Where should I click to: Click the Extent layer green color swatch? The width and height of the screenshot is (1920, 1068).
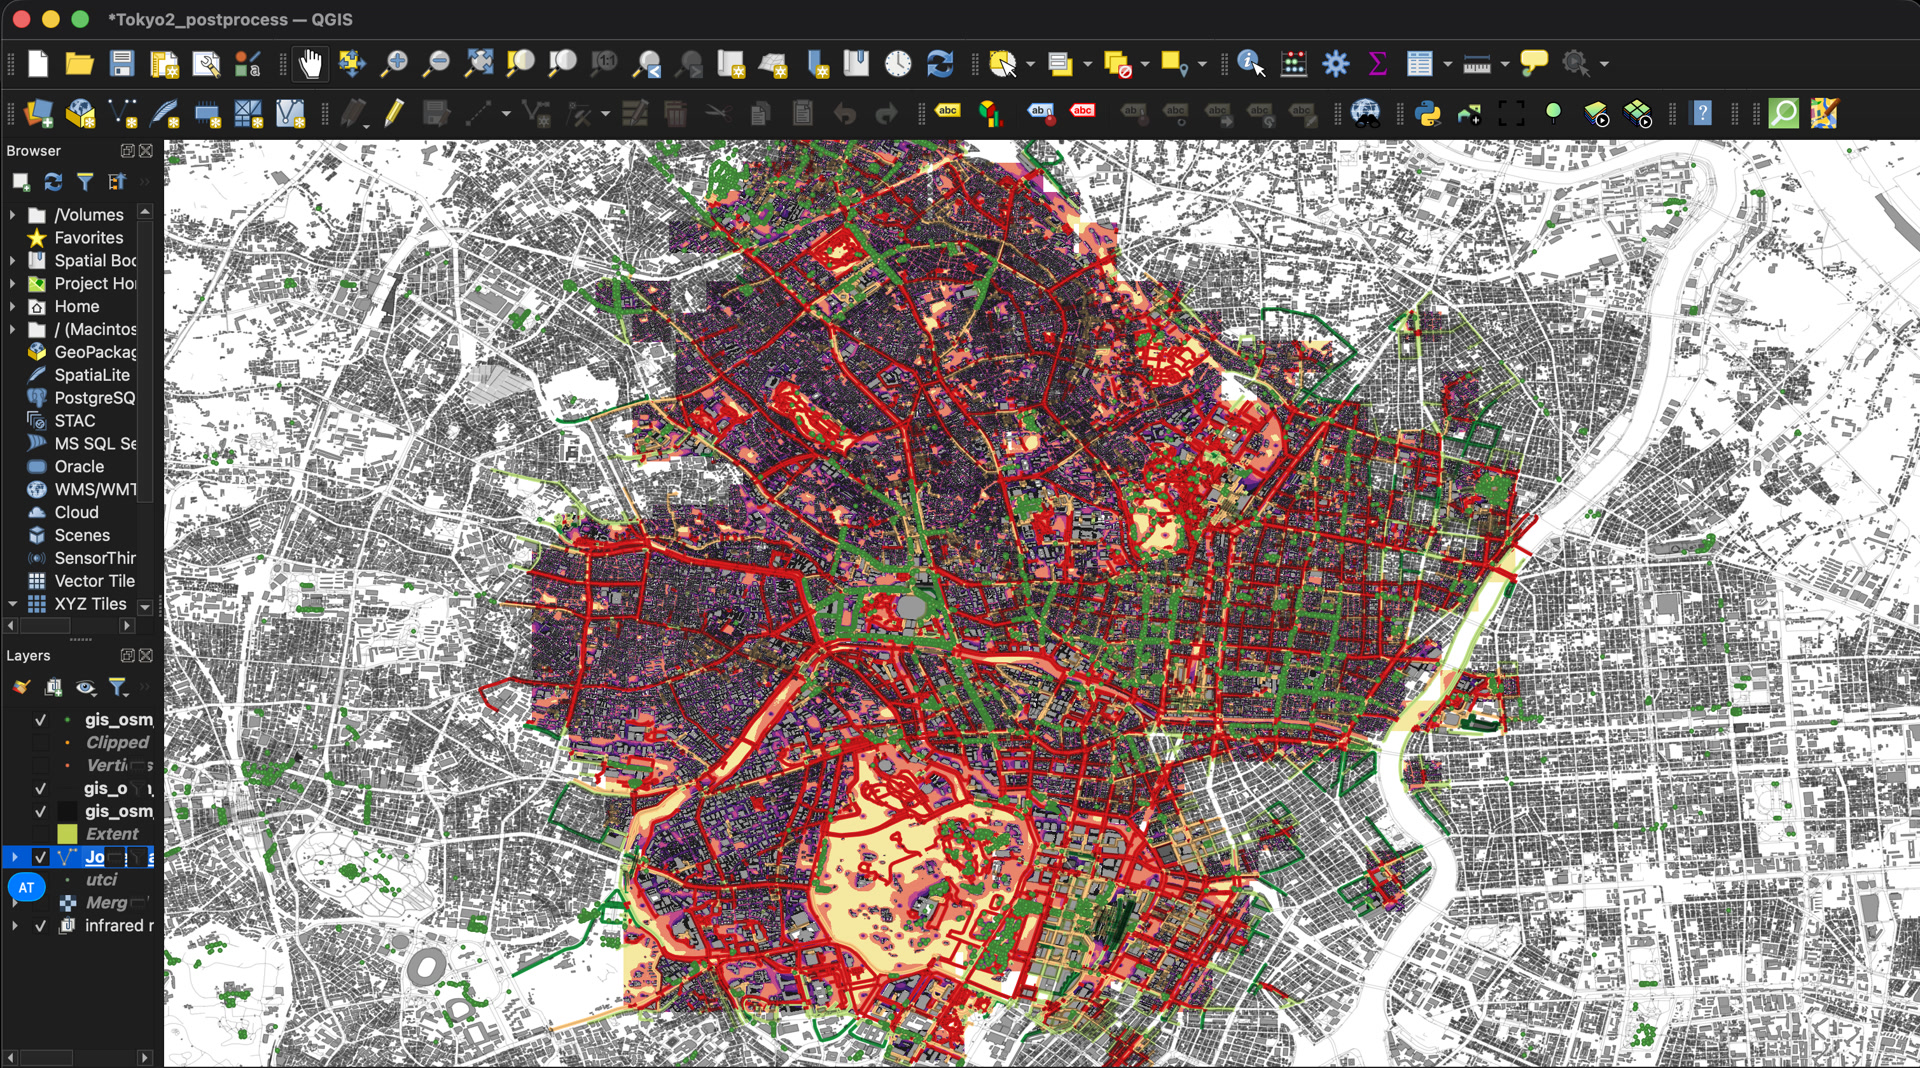[x=67, y=834]
